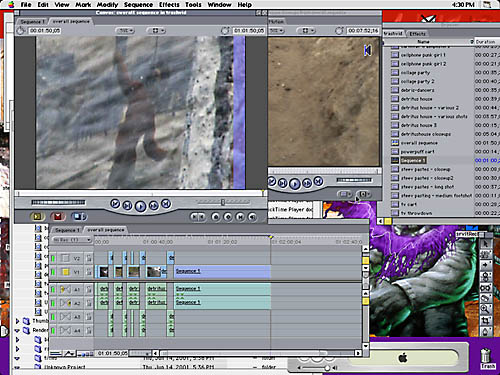Click the yellow Insert edit button in Canvas

click(x=38, y=217)
